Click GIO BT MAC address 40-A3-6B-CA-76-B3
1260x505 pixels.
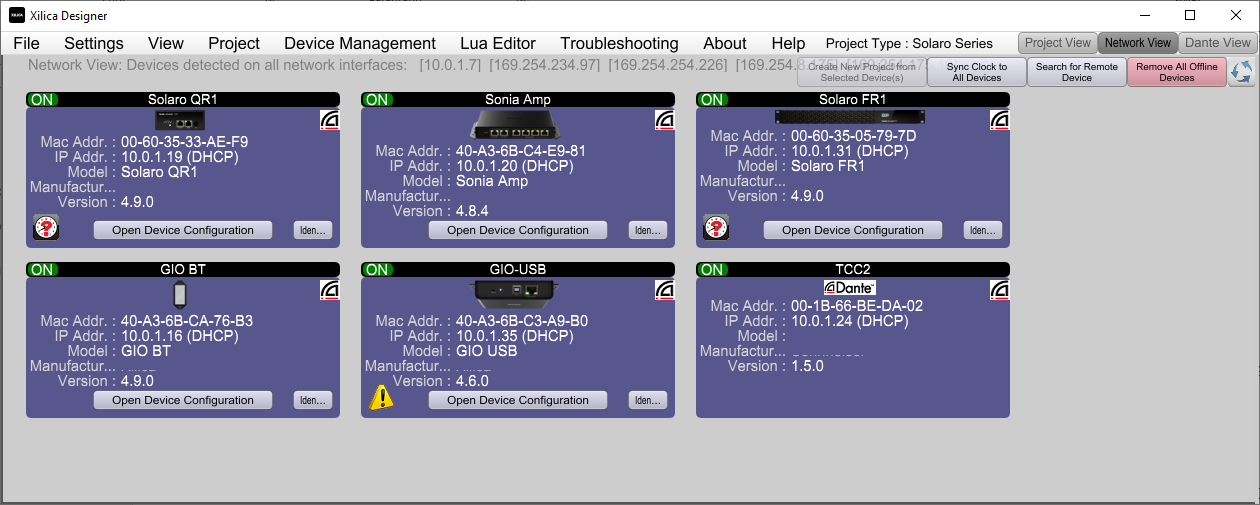point(187,321)
